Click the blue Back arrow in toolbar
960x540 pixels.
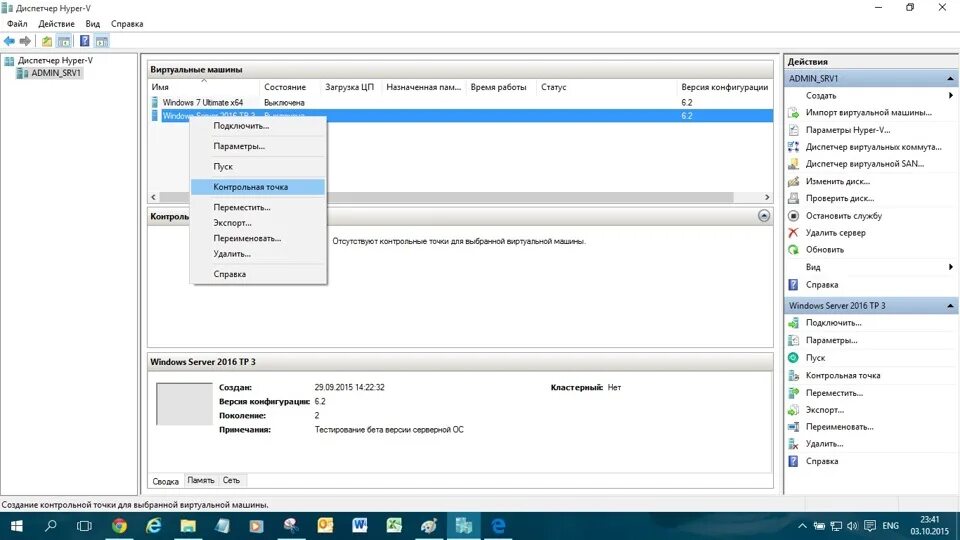click(9, 41)
